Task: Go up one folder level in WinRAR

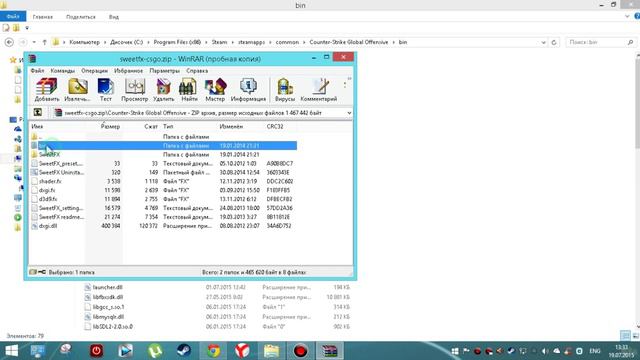Action: point(38,112)
